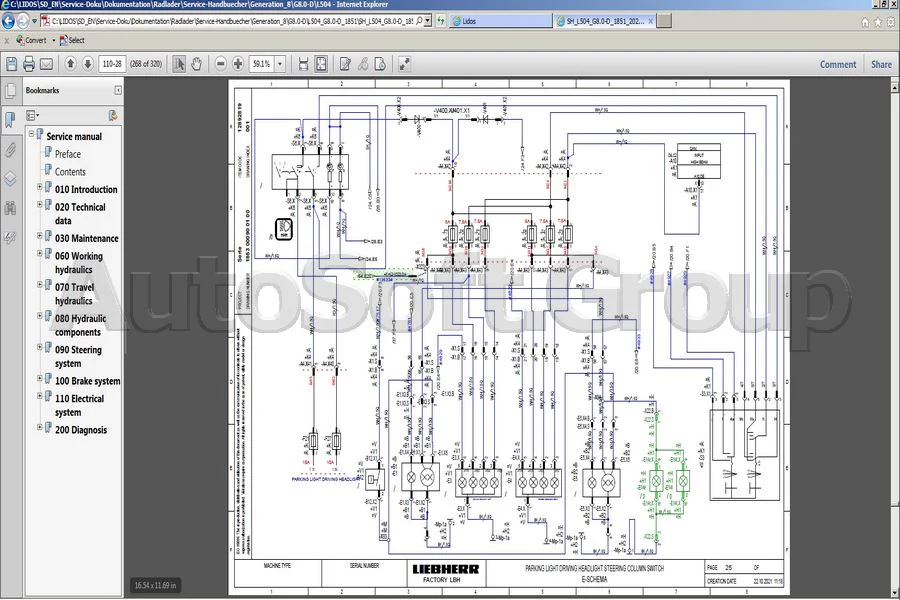Click the Comment button
Screen dimensions: 900x600
(840, 63)
